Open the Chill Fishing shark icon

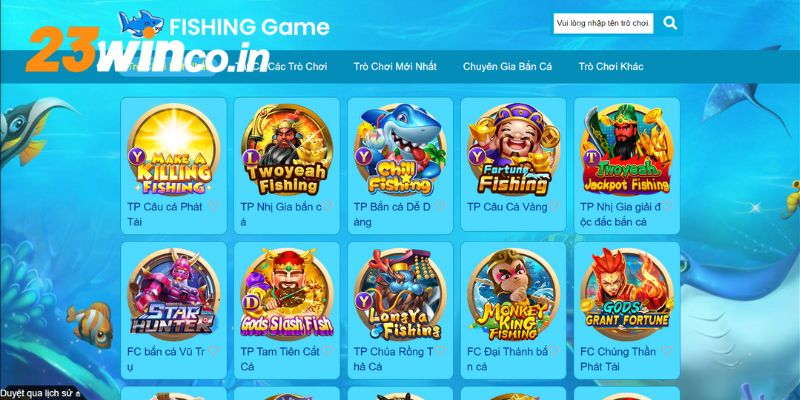401,149
